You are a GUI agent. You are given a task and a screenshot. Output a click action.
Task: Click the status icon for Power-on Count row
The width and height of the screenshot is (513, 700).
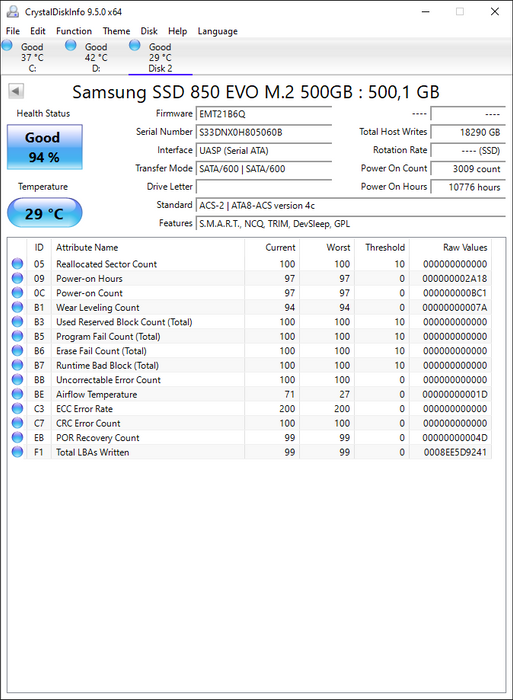click(17, 292)
